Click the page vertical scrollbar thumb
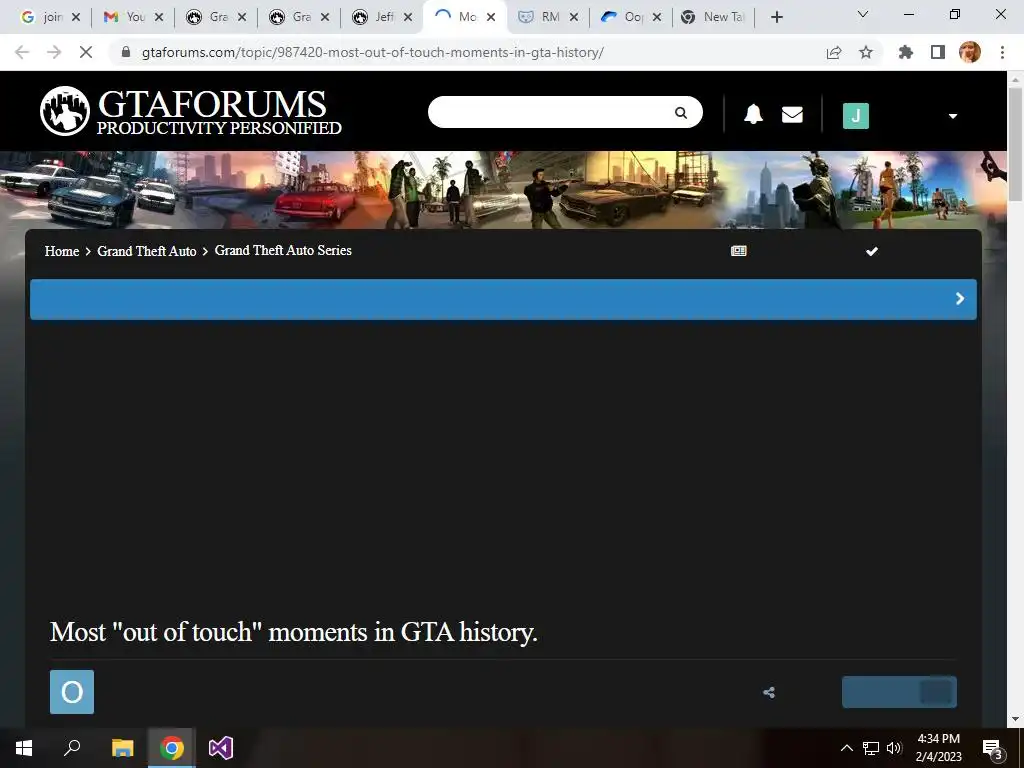1024x768 pixels. pyautogui.click(x=1015, y=144)
